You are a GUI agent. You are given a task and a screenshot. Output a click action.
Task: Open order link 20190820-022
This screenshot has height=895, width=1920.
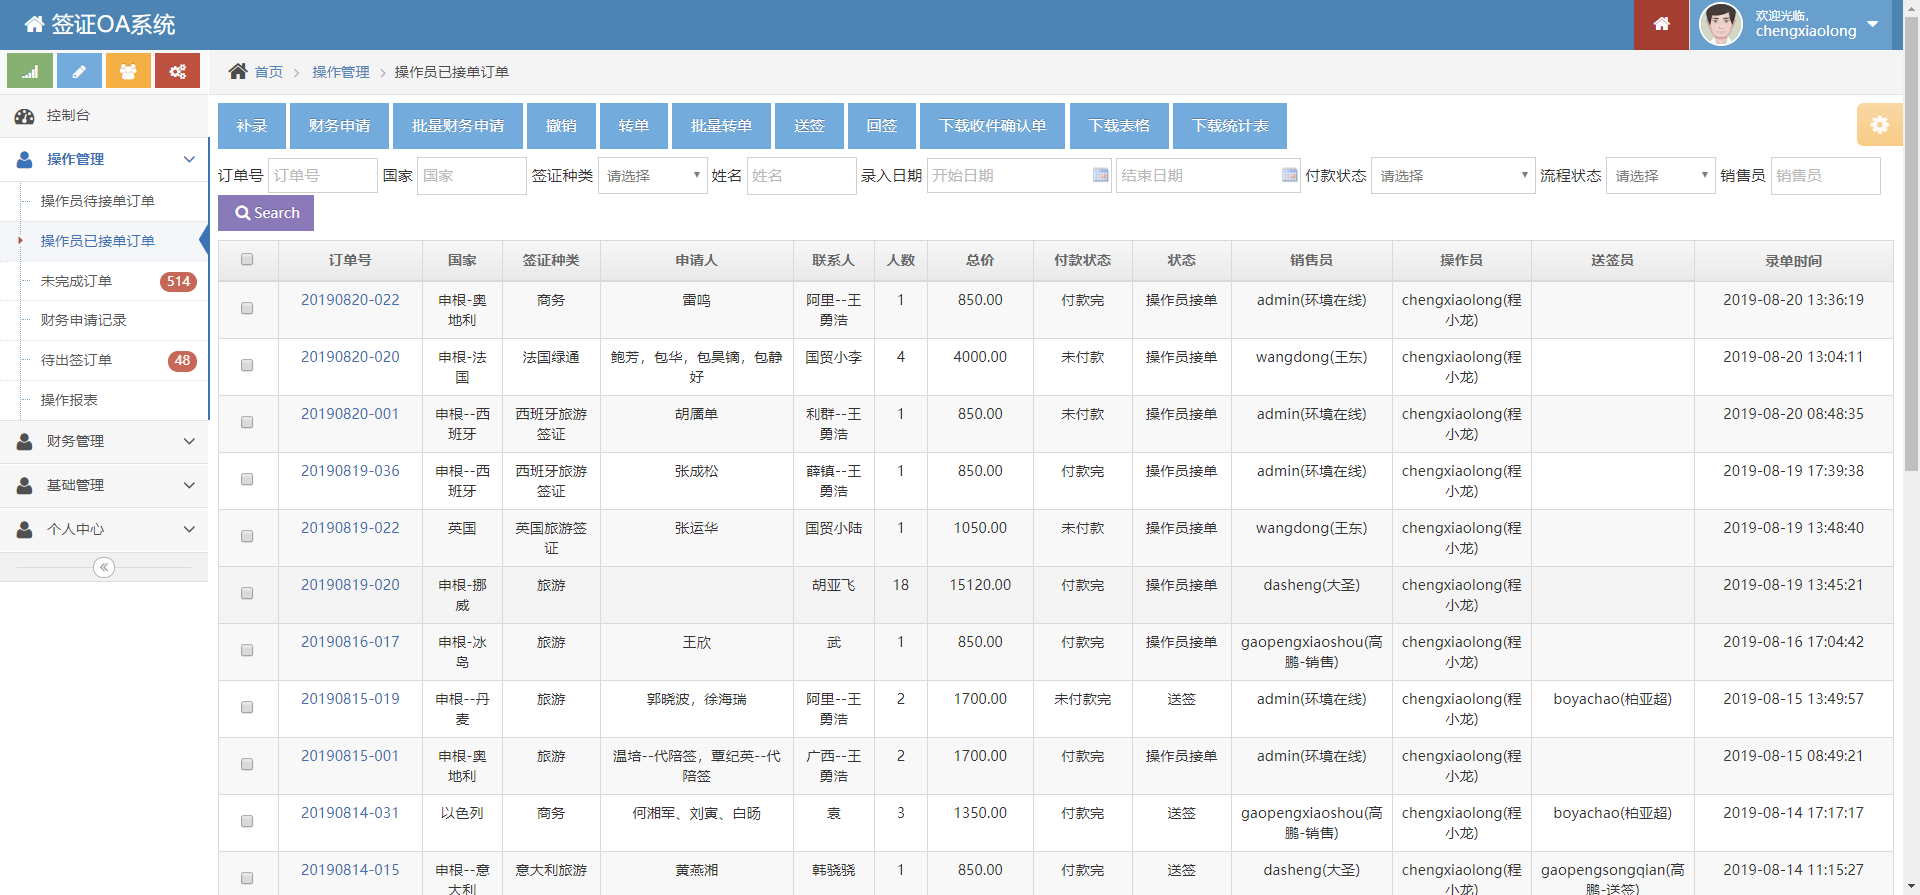point(350,300)
